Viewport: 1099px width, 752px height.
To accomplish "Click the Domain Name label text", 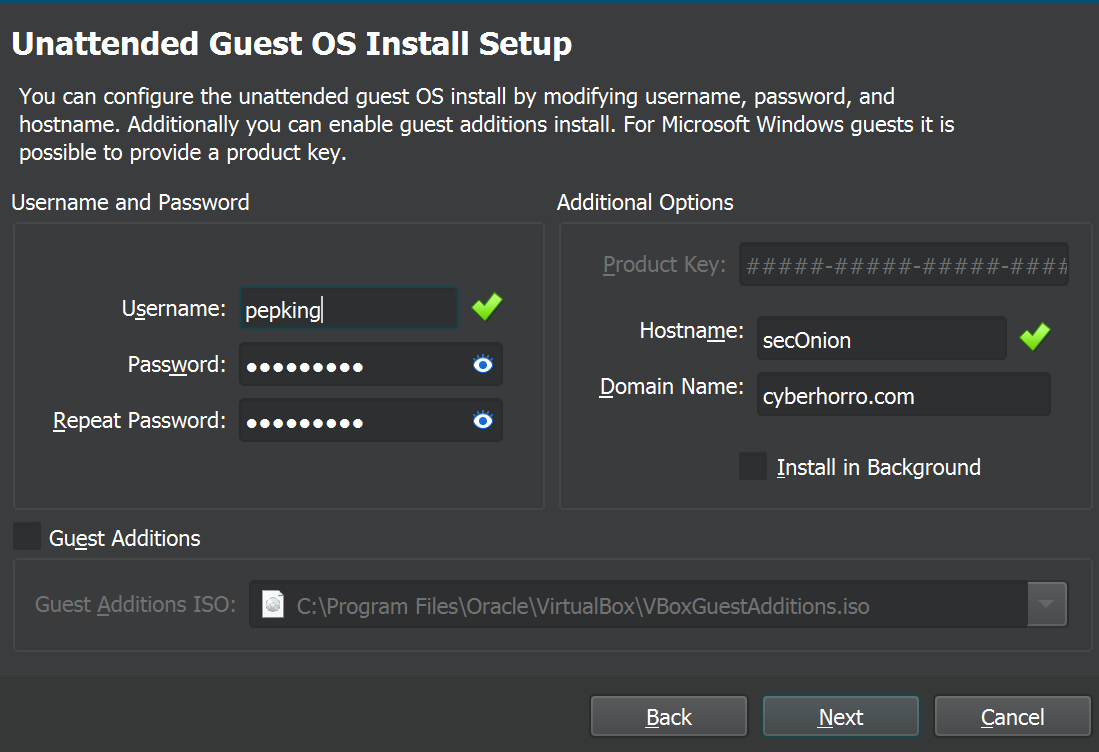I will point(671,387).
